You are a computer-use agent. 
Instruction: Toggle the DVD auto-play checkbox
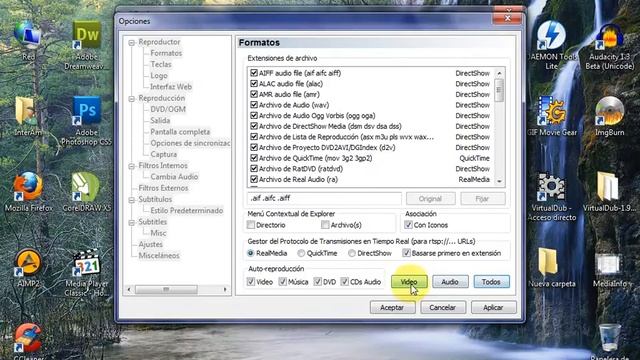[318, 282]
